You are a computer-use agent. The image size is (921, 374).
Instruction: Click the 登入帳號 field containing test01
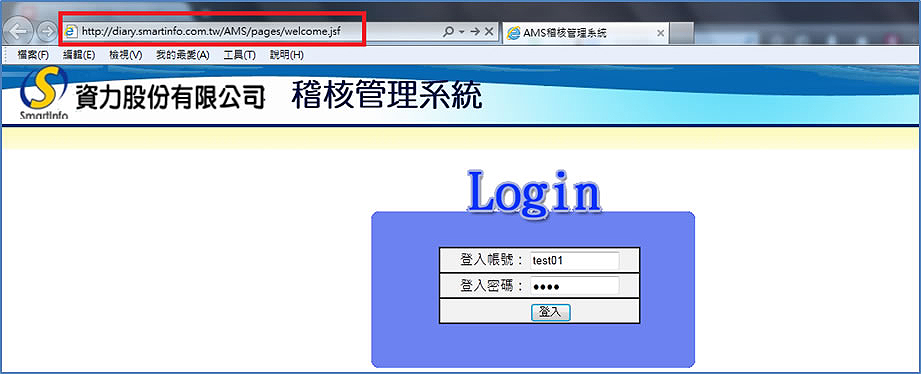pos(574,260)
